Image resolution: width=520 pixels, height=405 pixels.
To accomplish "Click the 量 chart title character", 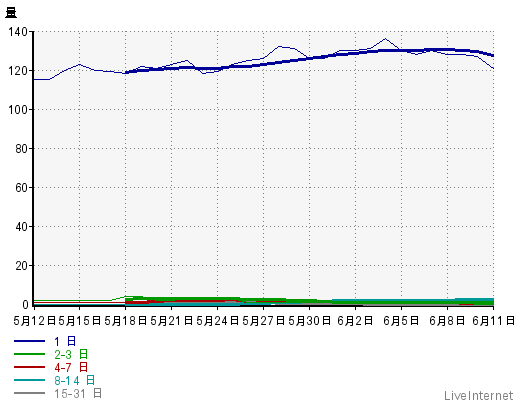I will tap(11, 13).
